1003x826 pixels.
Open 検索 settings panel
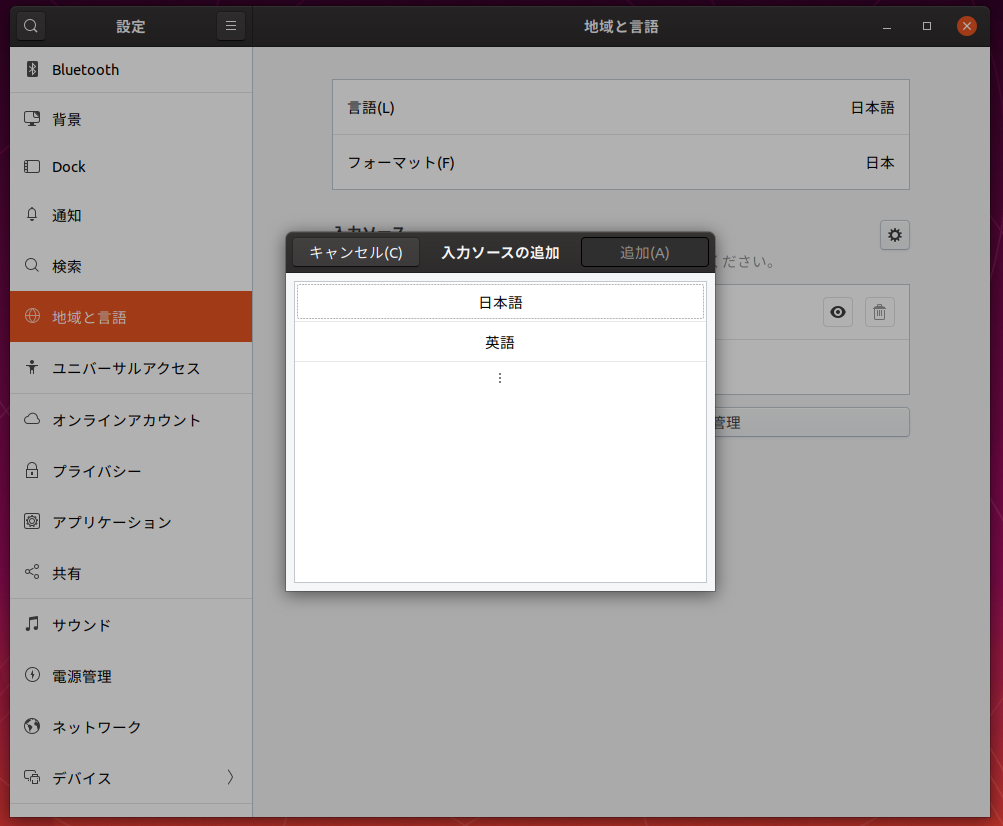pos(131,266)
